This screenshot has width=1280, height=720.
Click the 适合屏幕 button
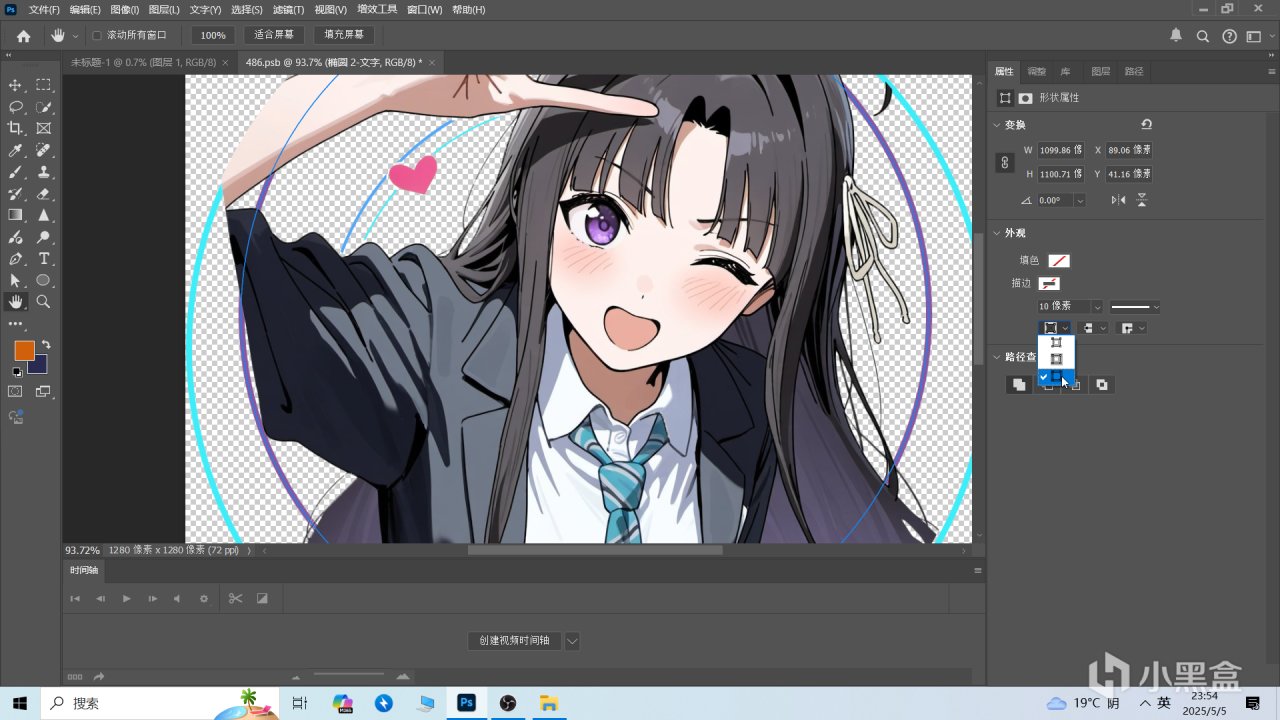(274, 36)
